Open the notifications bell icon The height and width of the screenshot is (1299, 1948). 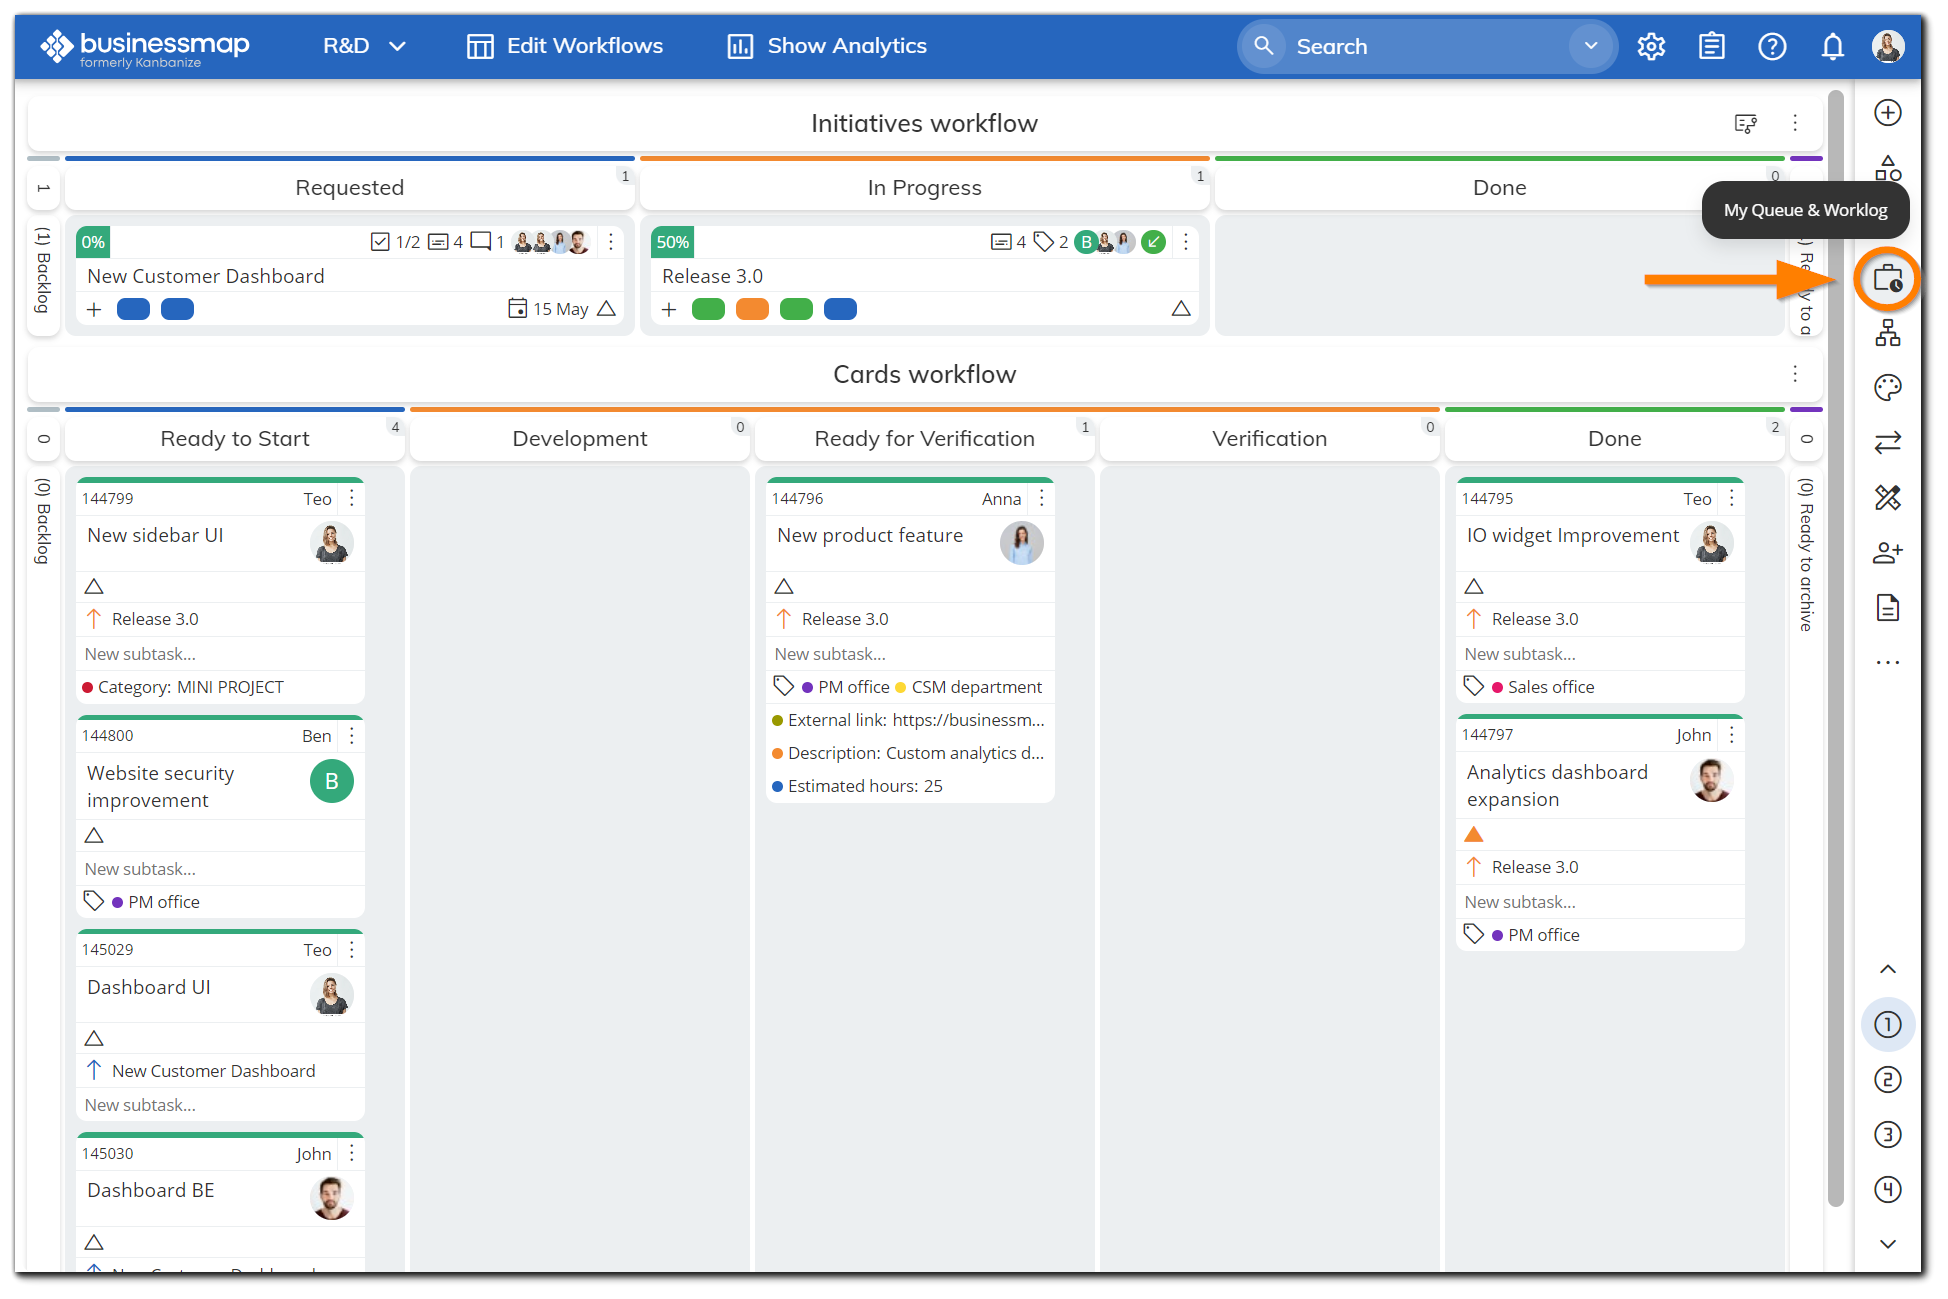click(1832, 46)
